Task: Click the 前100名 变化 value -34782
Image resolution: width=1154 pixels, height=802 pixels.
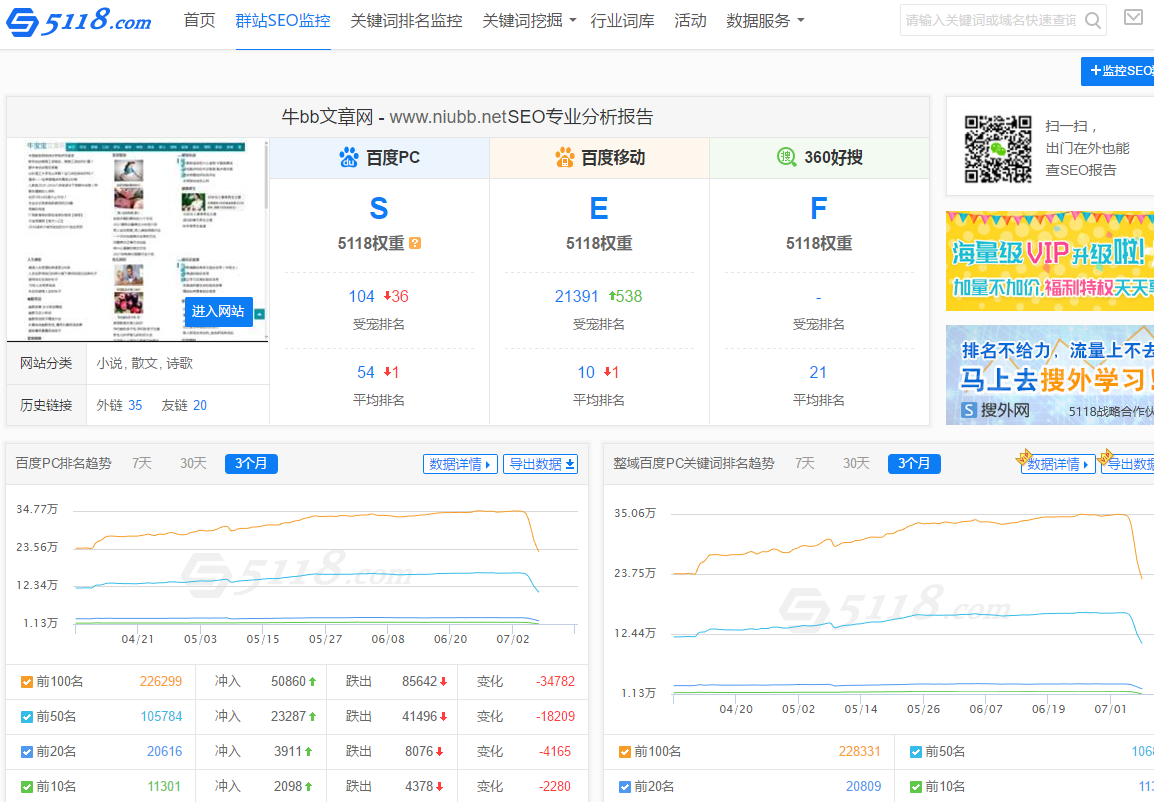Action: [x=555, y=682]
